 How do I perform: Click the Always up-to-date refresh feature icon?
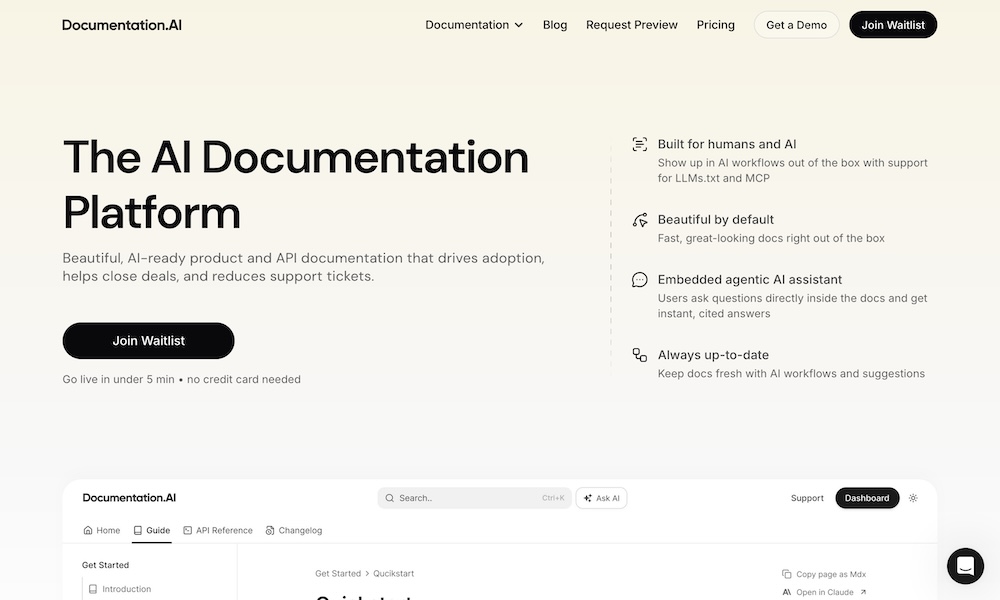pyautogui.click(x=638, y=355)
